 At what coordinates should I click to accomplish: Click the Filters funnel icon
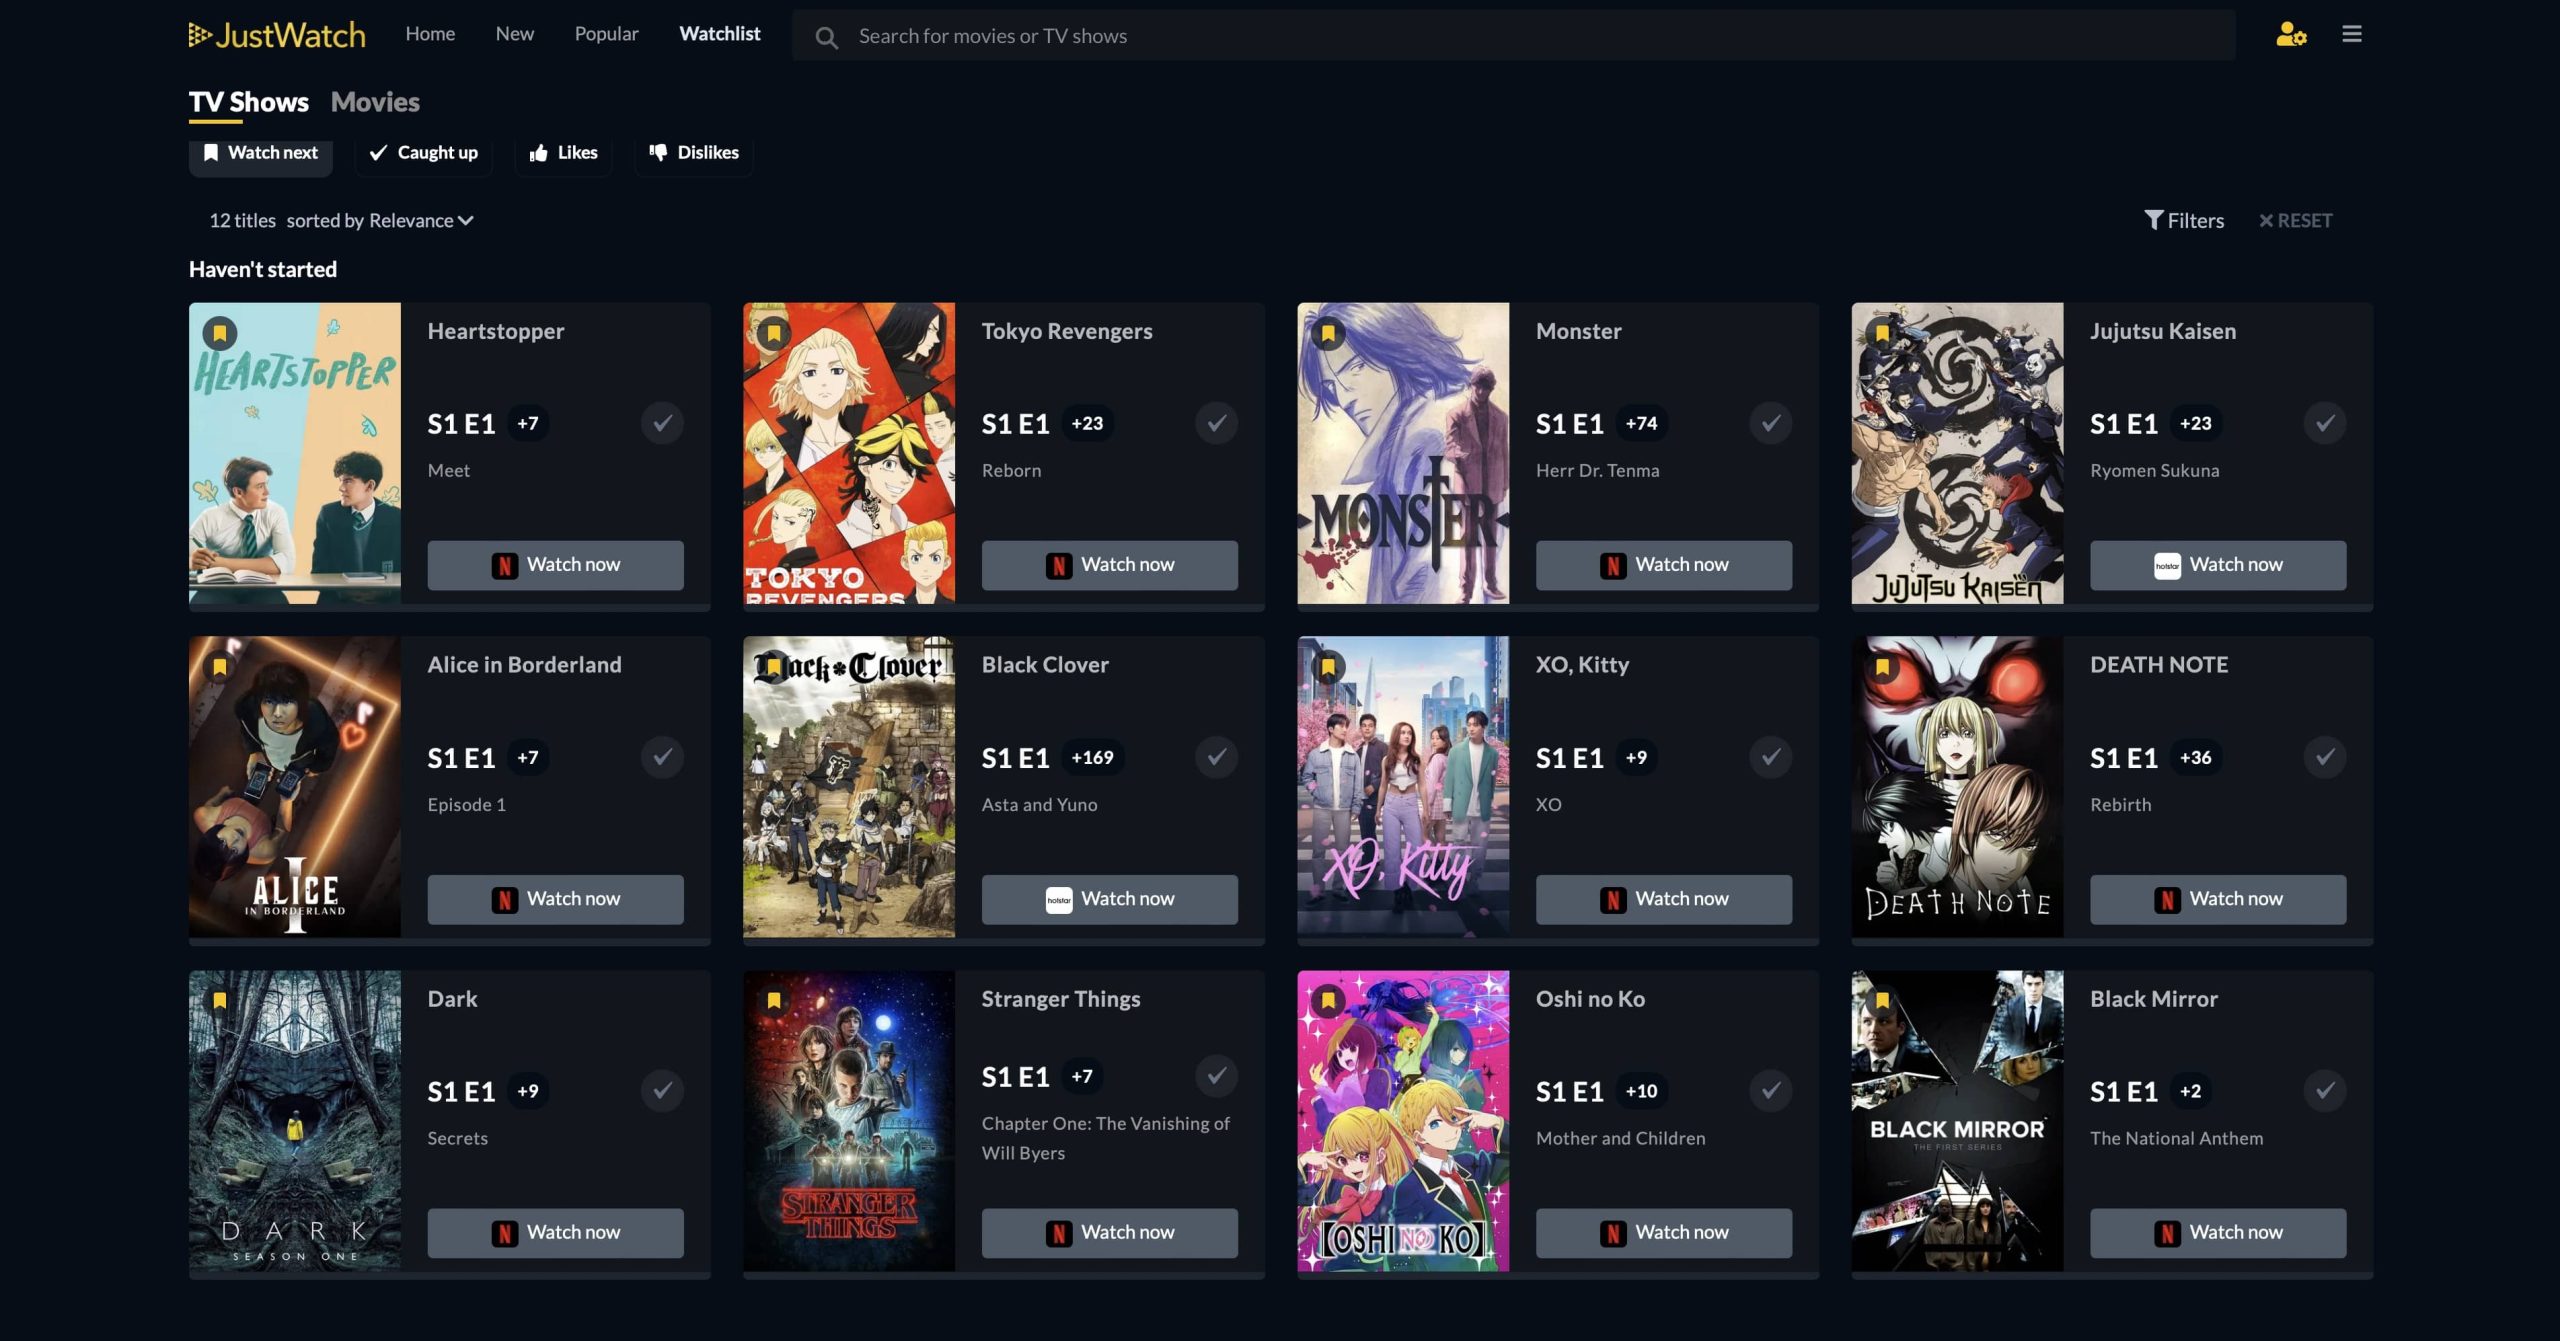click(x=2153, y=220)
